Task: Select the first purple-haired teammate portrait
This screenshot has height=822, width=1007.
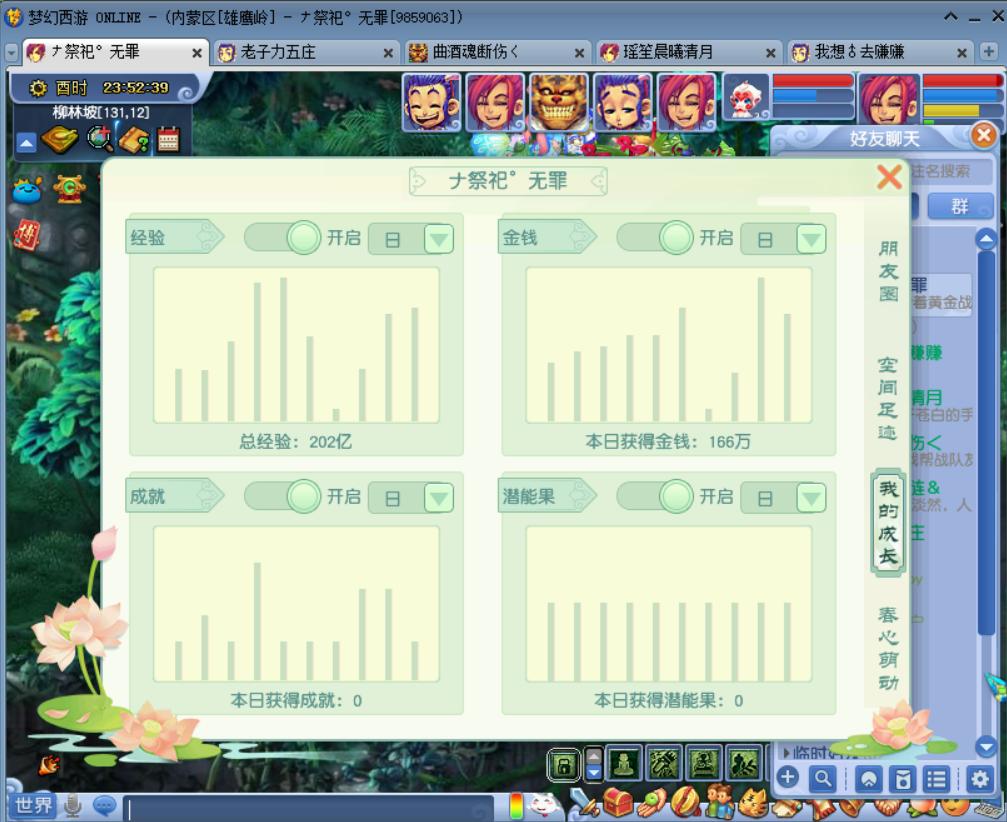Action: [x=431, y=103]
